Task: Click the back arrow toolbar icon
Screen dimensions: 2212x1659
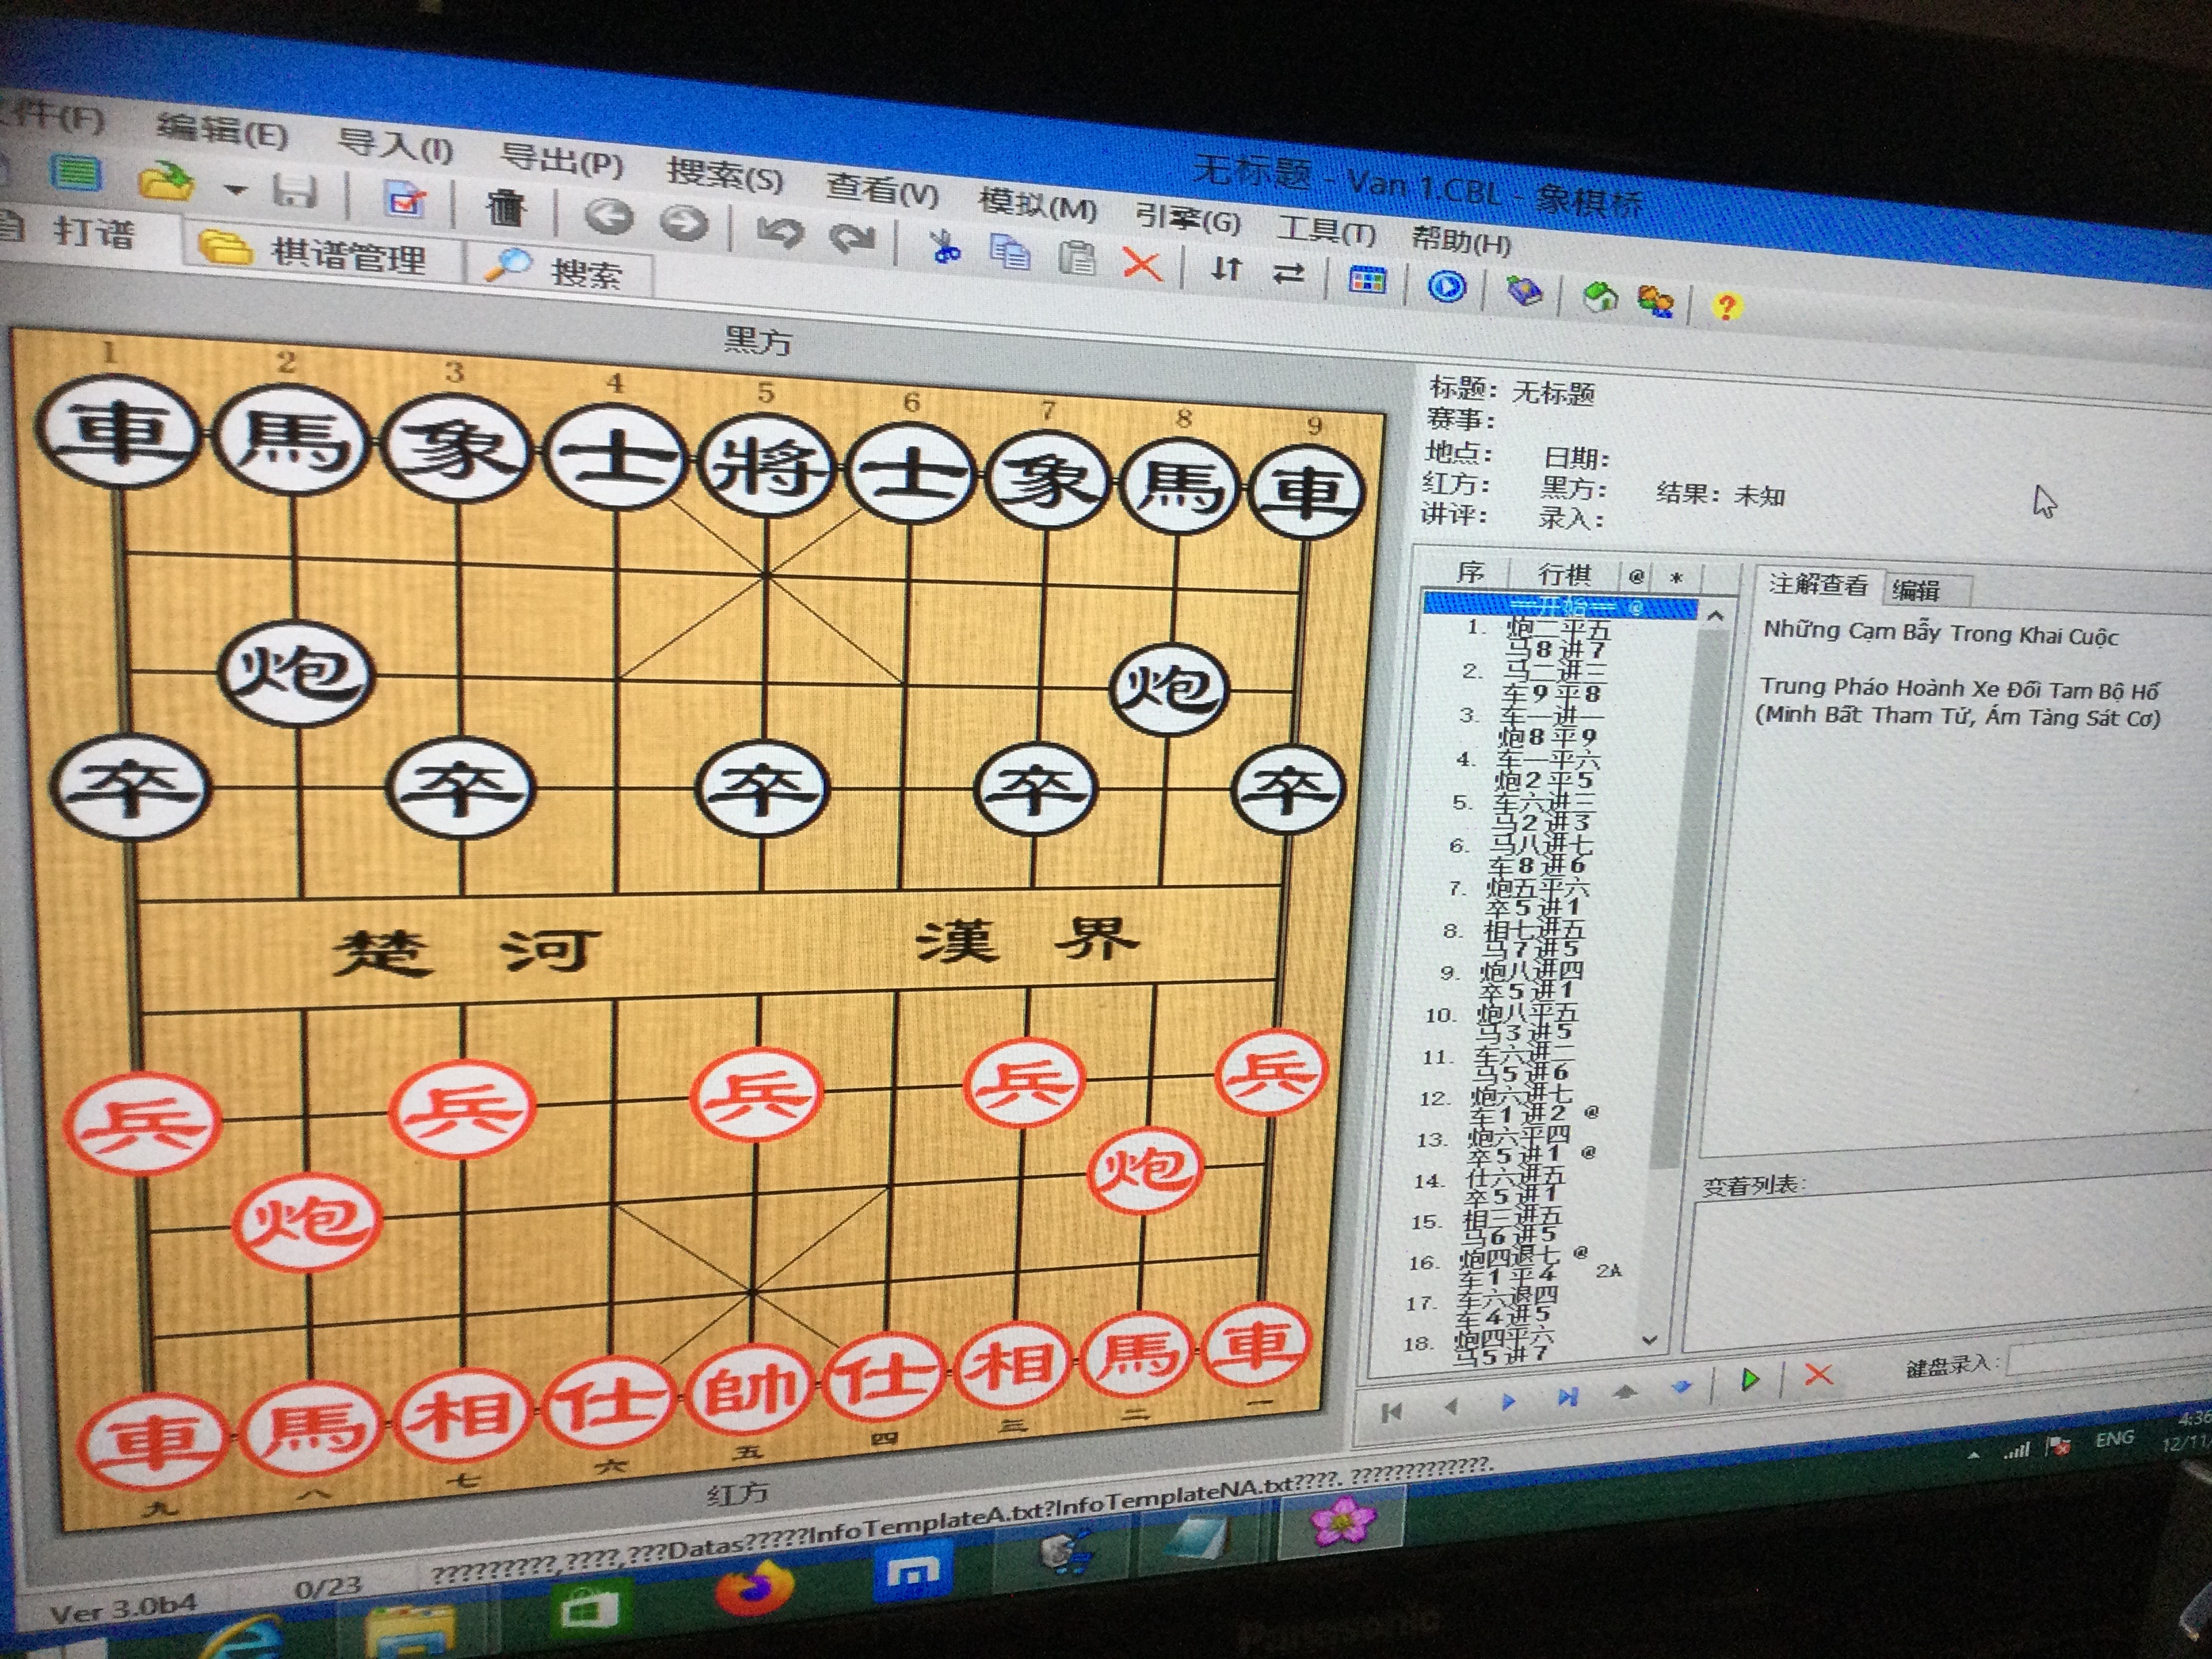Action: (x=609, y=216)
